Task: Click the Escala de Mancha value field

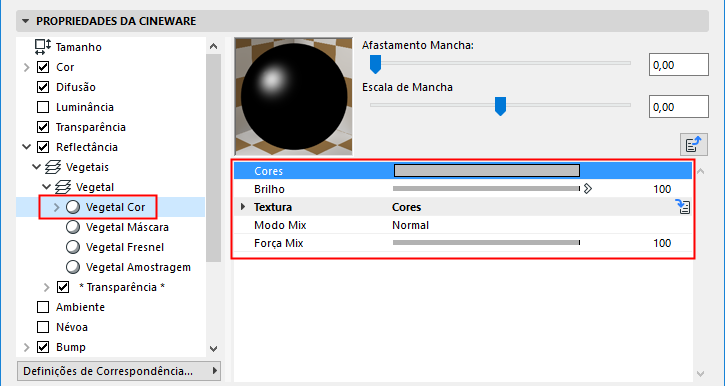Action: [679, 107]
